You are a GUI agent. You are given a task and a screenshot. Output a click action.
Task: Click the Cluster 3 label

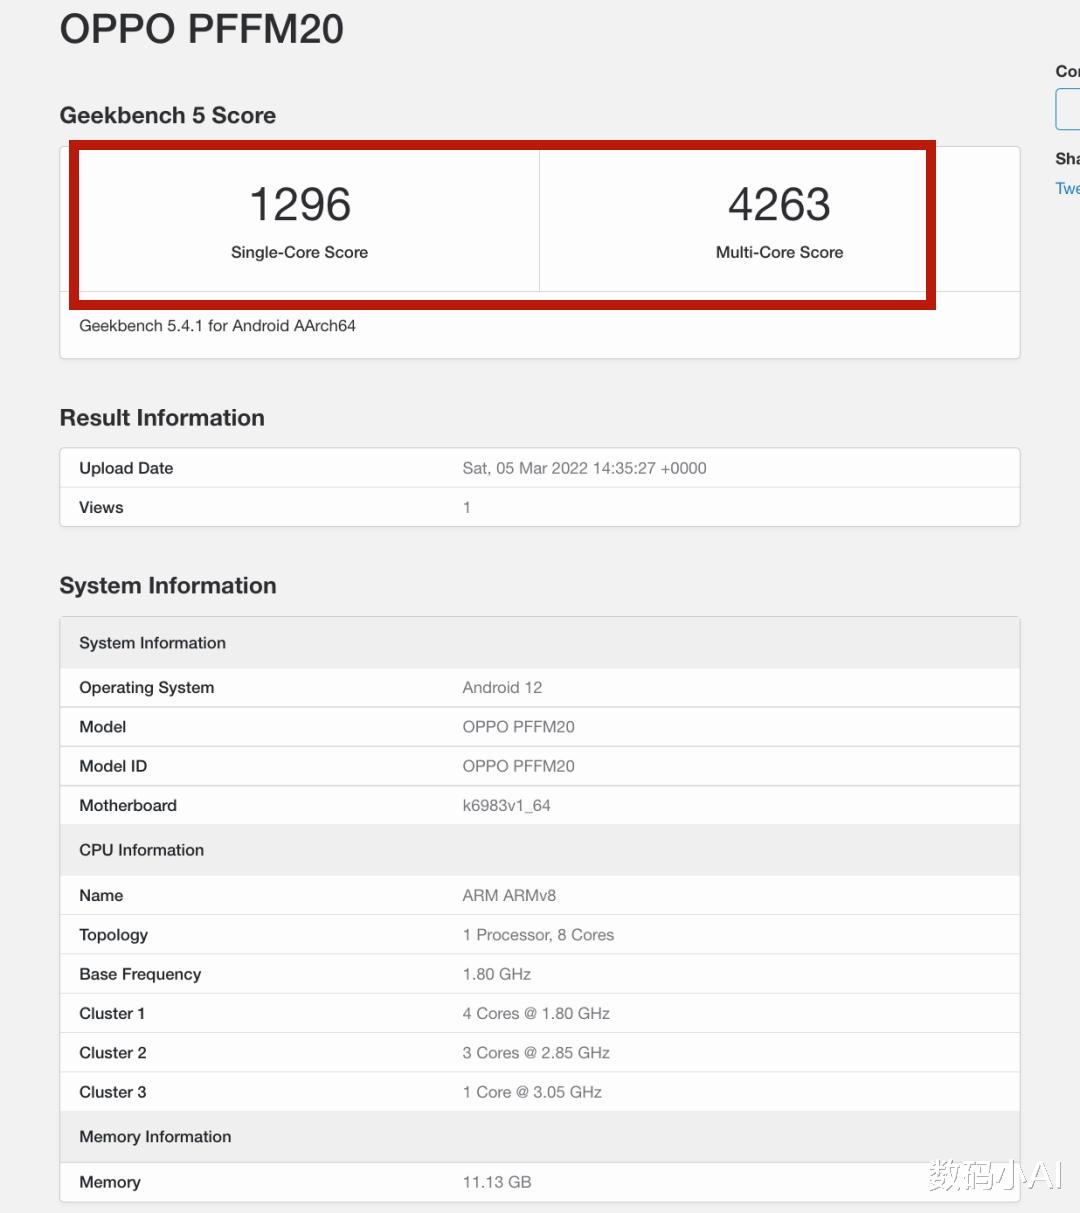tap(113, 1092)
